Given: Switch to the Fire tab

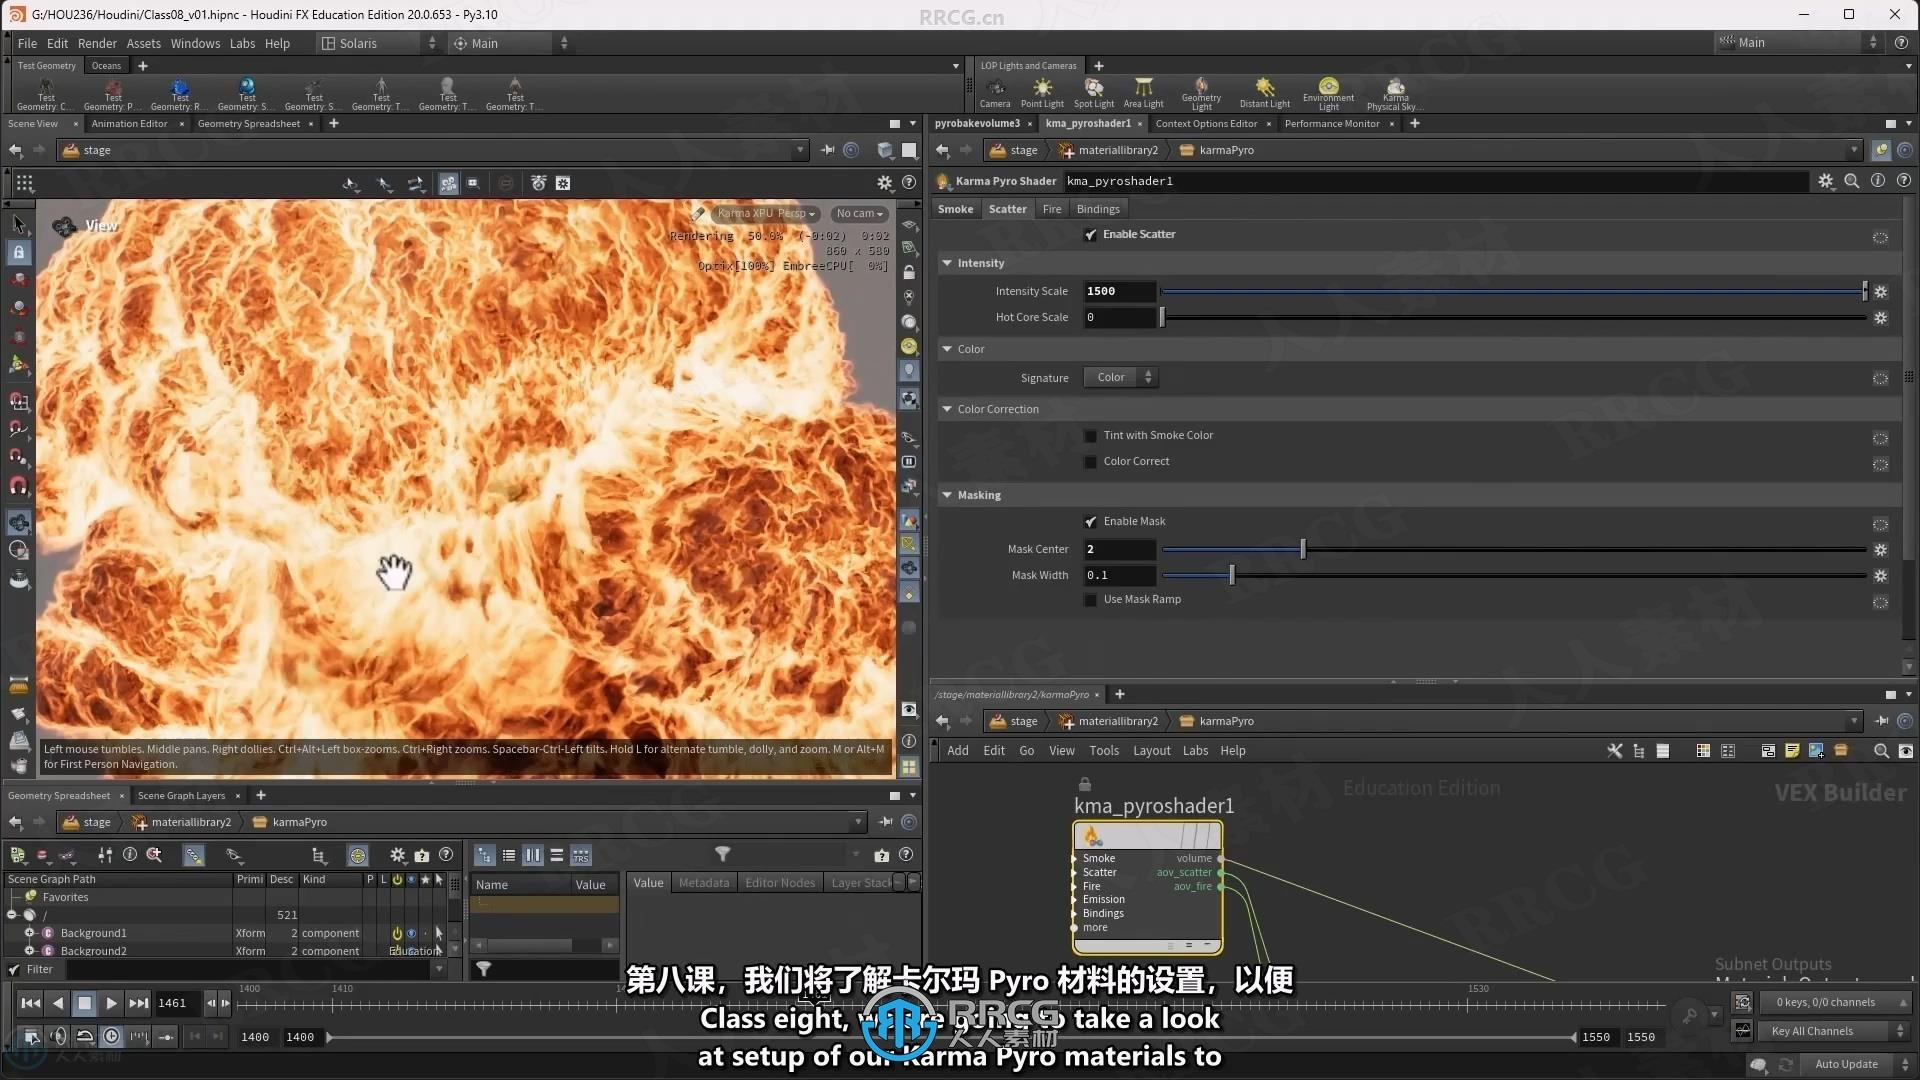Looking at the screenshot, I should click(1051, 209).
